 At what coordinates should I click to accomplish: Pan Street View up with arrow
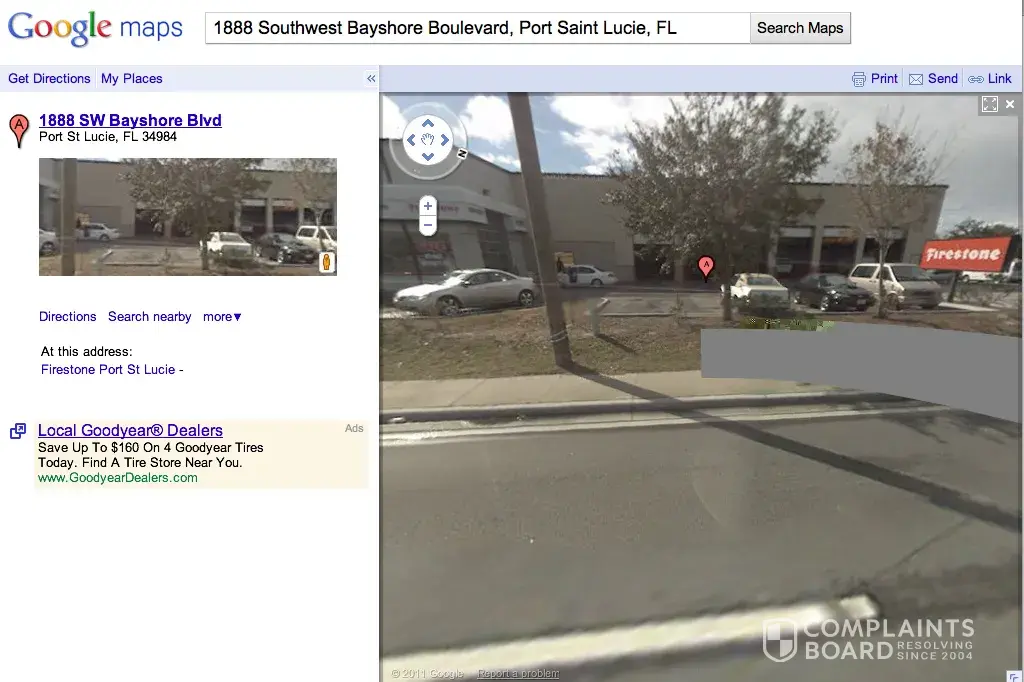pyautogui.click(x=428, y=123)
